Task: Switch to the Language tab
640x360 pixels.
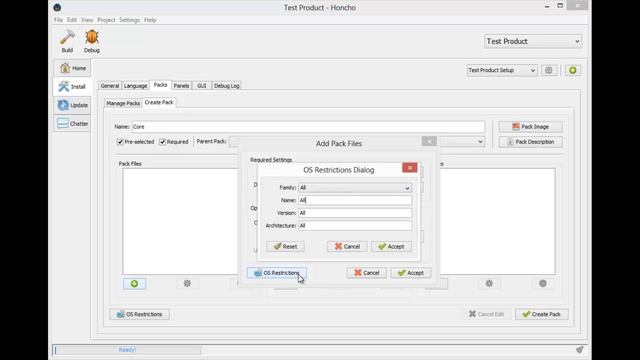Action: click(x=136, y=86)
